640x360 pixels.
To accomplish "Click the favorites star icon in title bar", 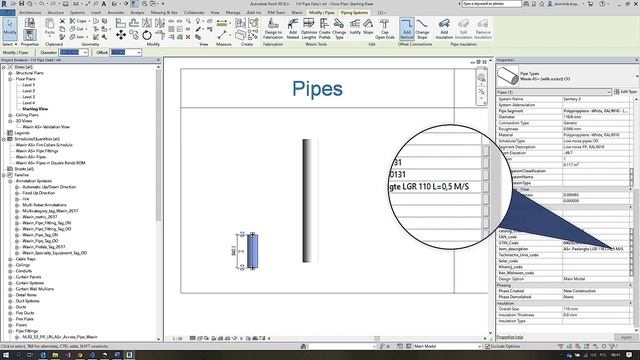I will [542, 4].
